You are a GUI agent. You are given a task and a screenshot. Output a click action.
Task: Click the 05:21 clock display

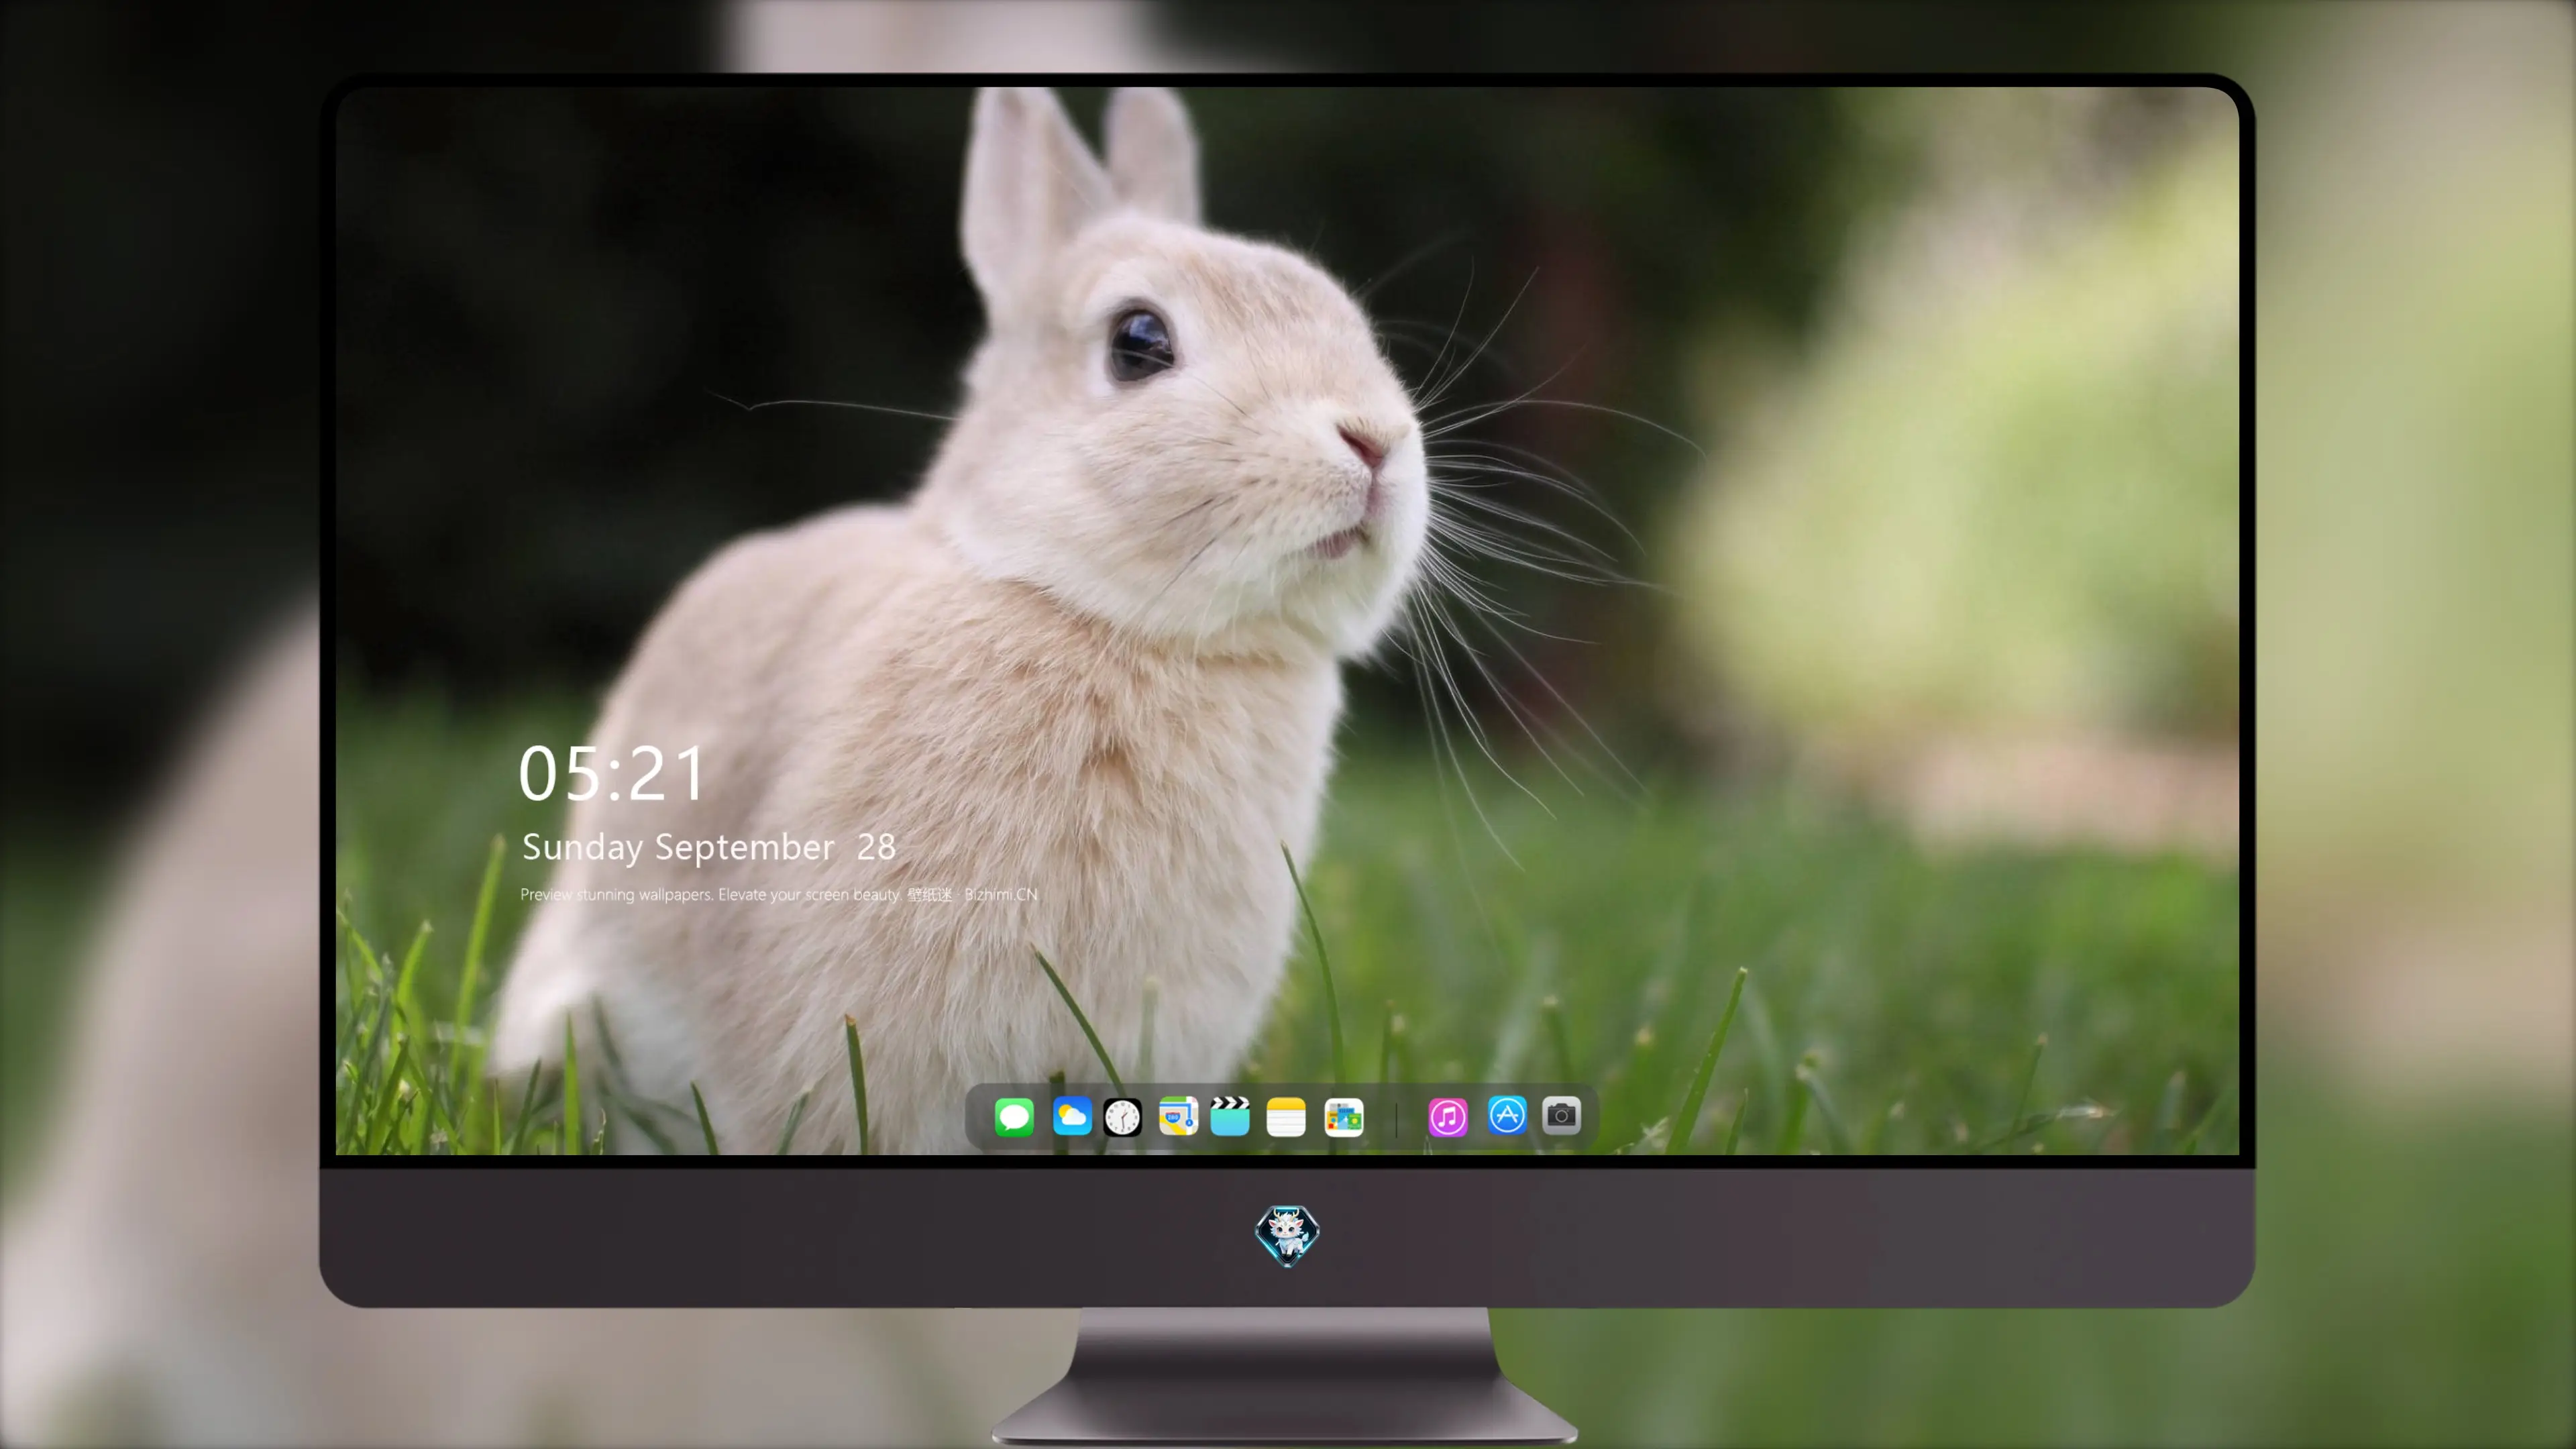612,773
